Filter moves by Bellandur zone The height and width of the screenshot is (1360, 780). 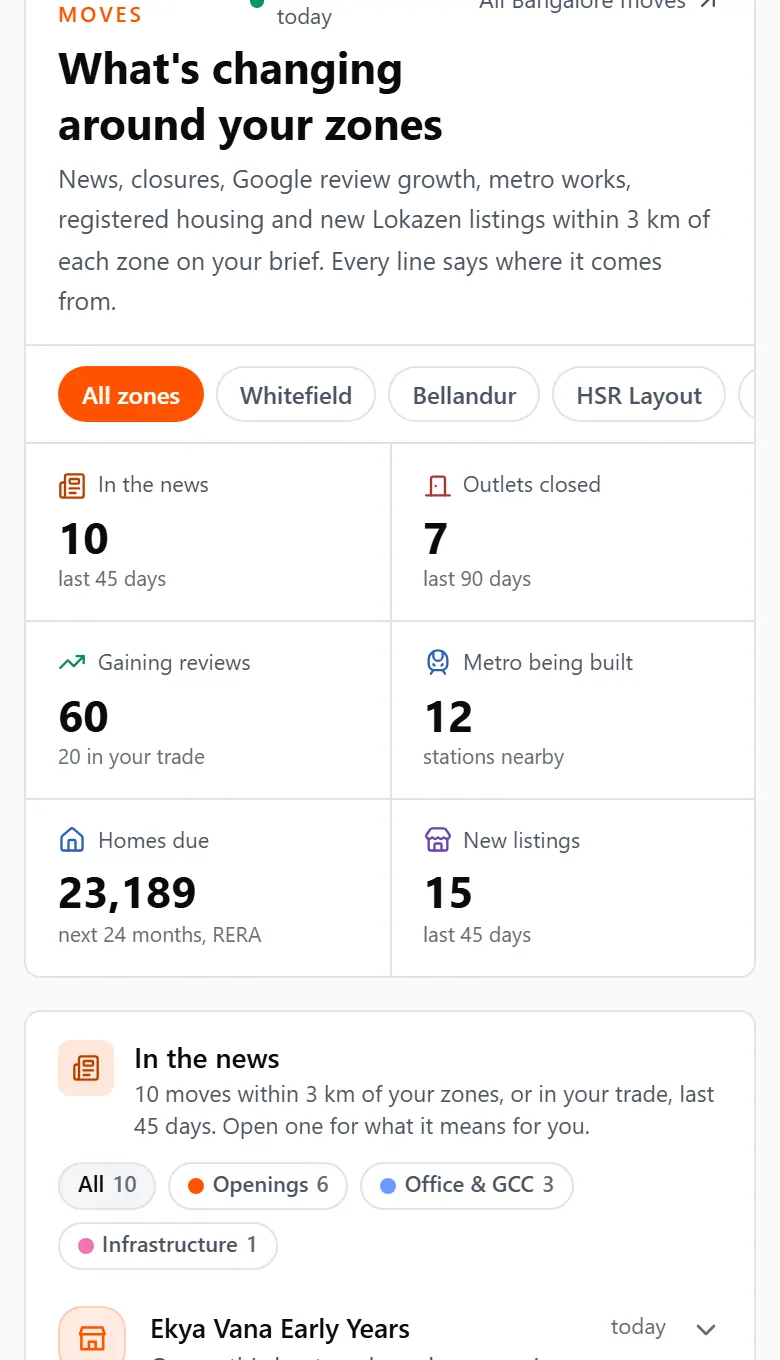464,395
